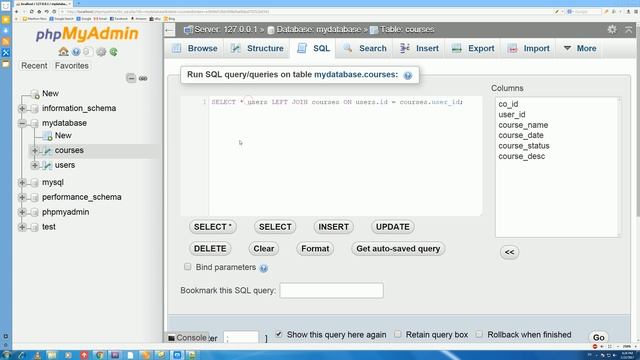This screenshot has width=640, height=360.
Task: Click database icon beside performance_schema
Action: coord(35,197)
